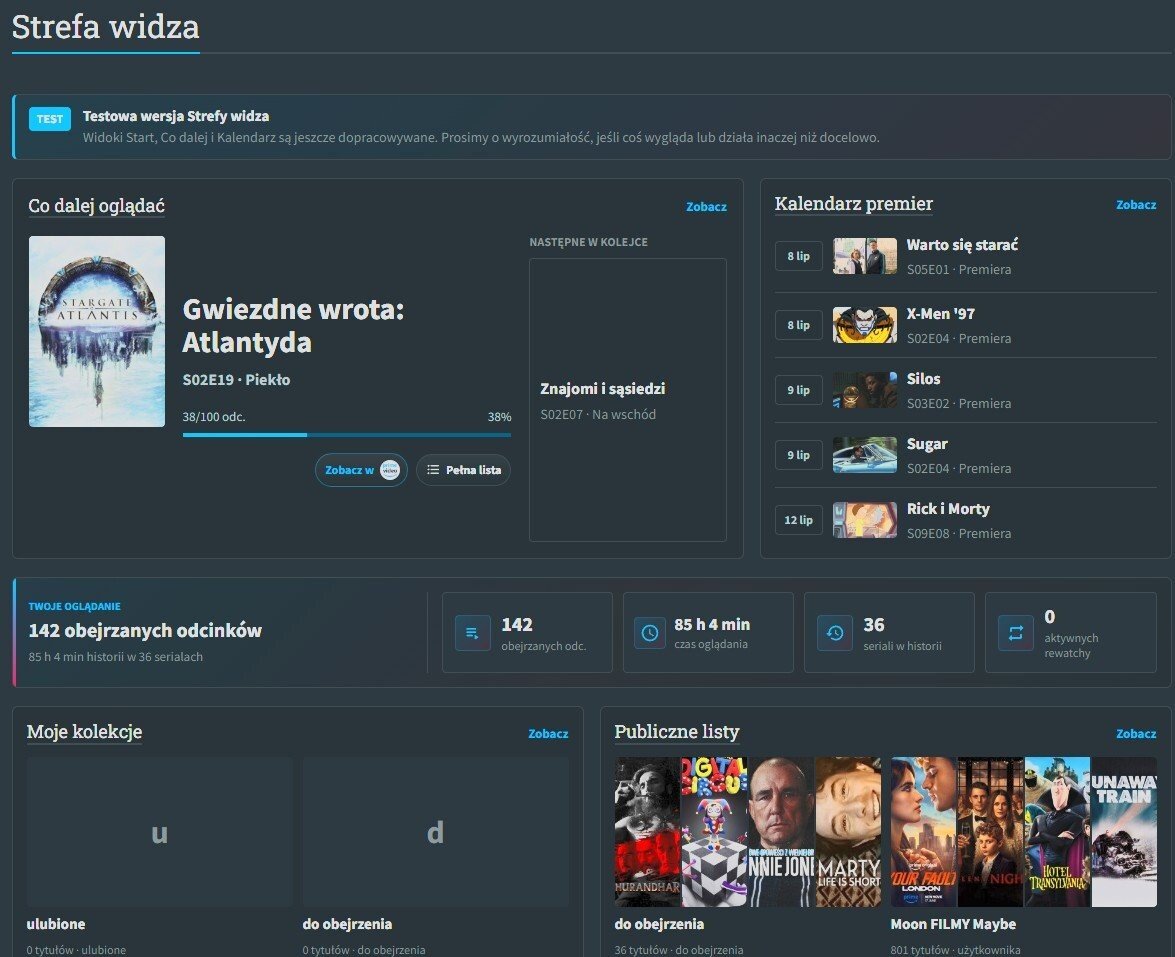Open Zobacz link in Co dalej oglądać
1175x957 pixels.
point(706,207)
